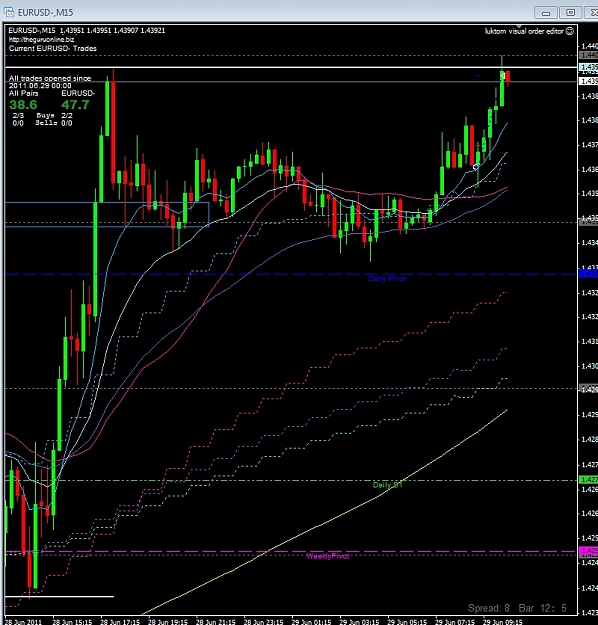Click the All Pairs heading
The image size is (598, 625).
24,93
